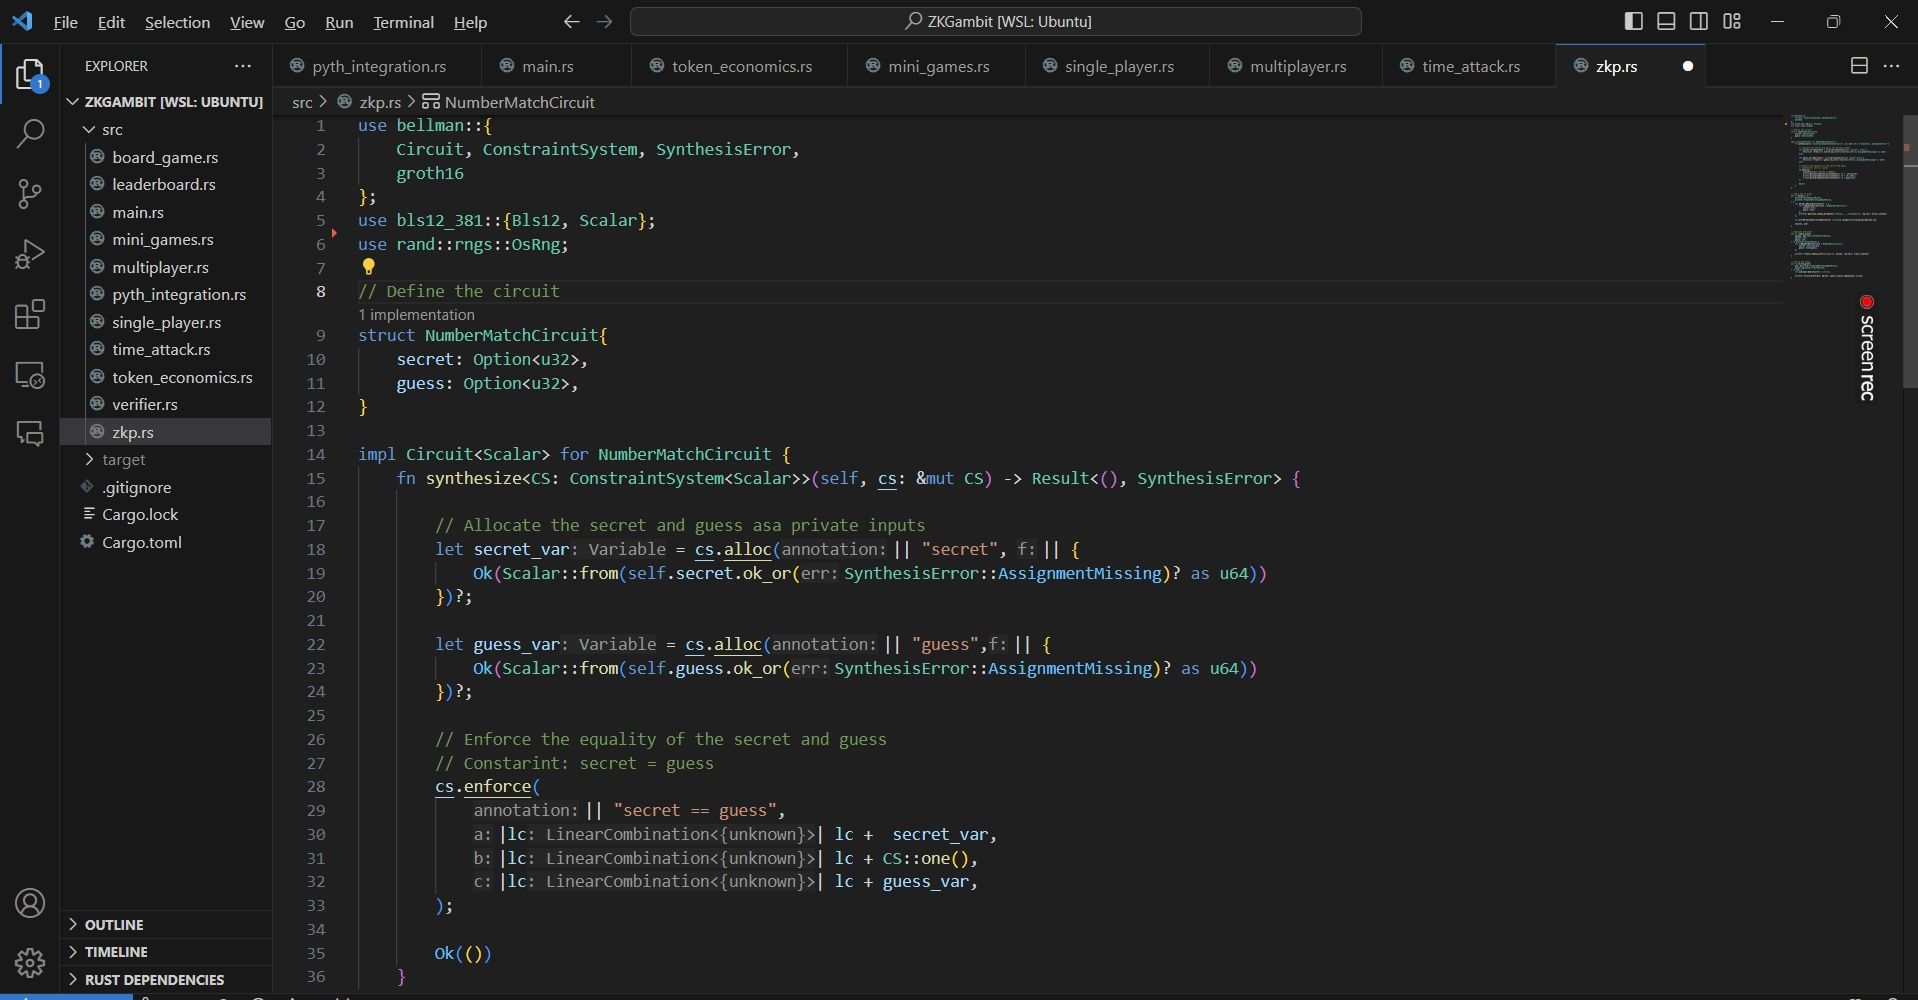Image resolution: width=1918 pixels, height=1000 pixels.
Task: Open the Run menu
Action: tap(339, 22)
